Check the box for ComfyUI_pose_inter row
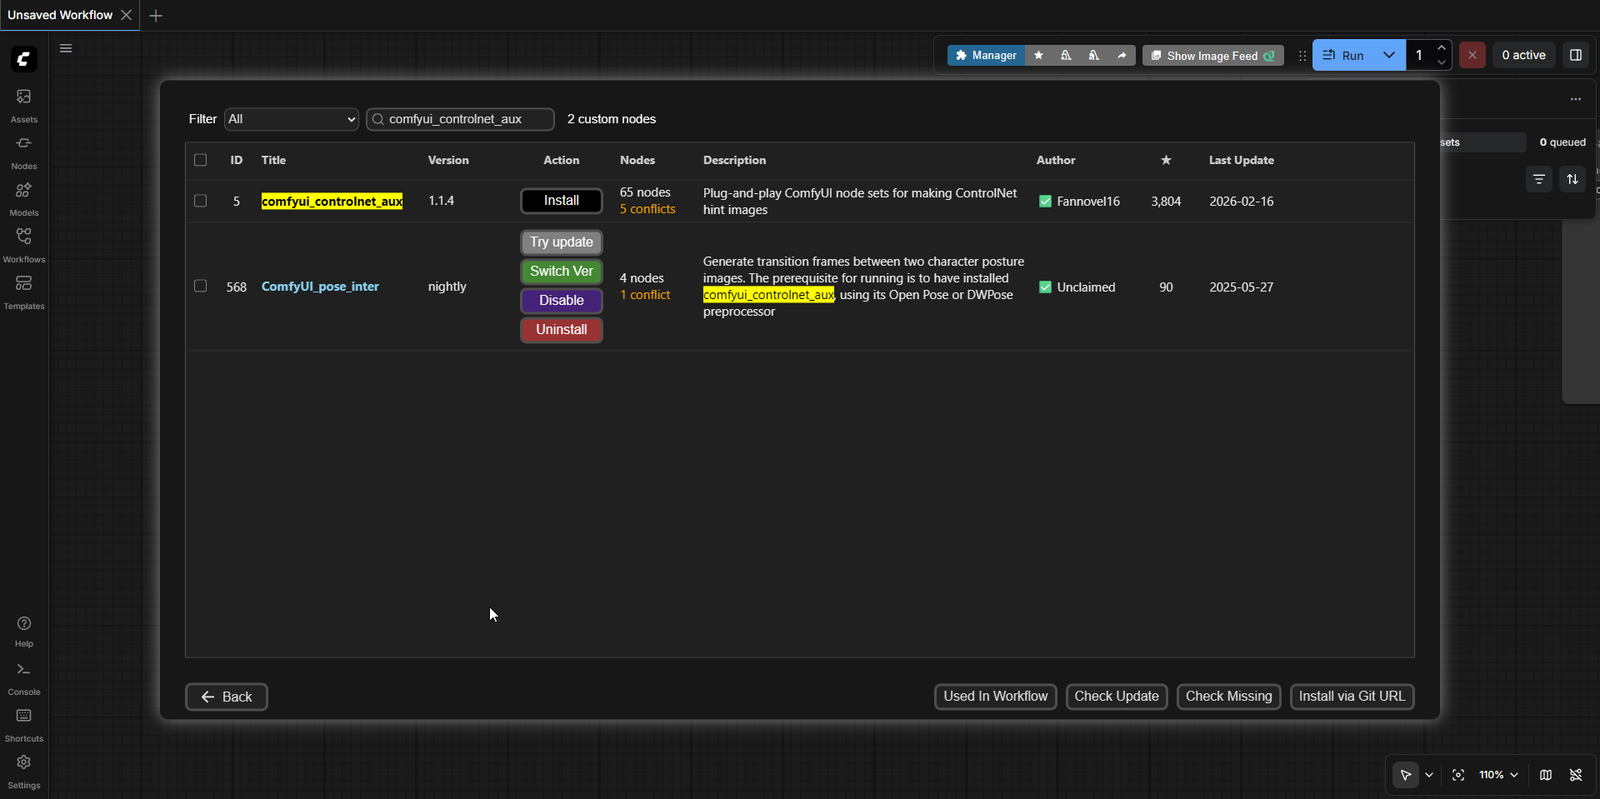The width and height of the screenshot is (1600, 799). tap(200, 286)
